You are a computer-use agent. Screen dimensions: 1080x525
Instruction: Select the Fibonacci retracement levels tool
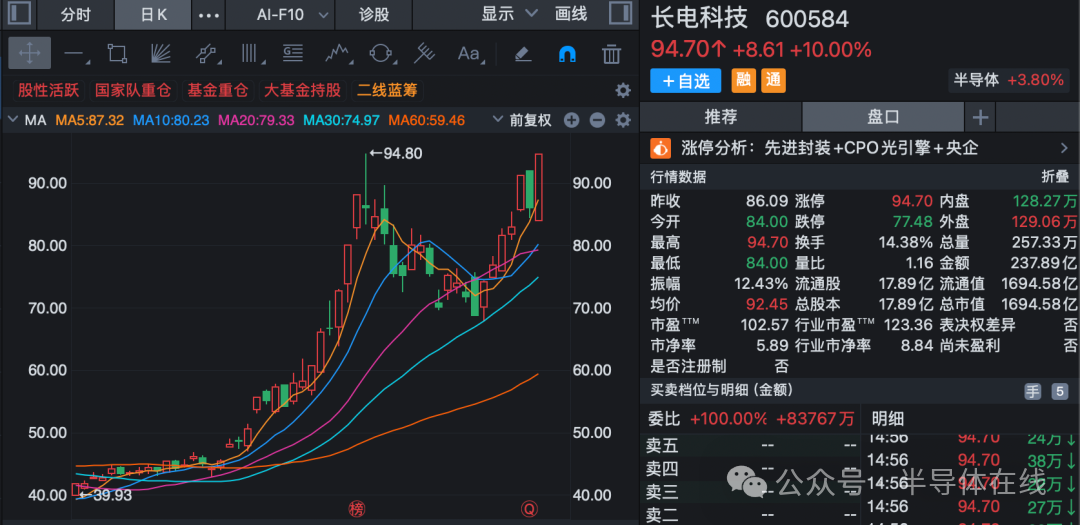(293, 53)
